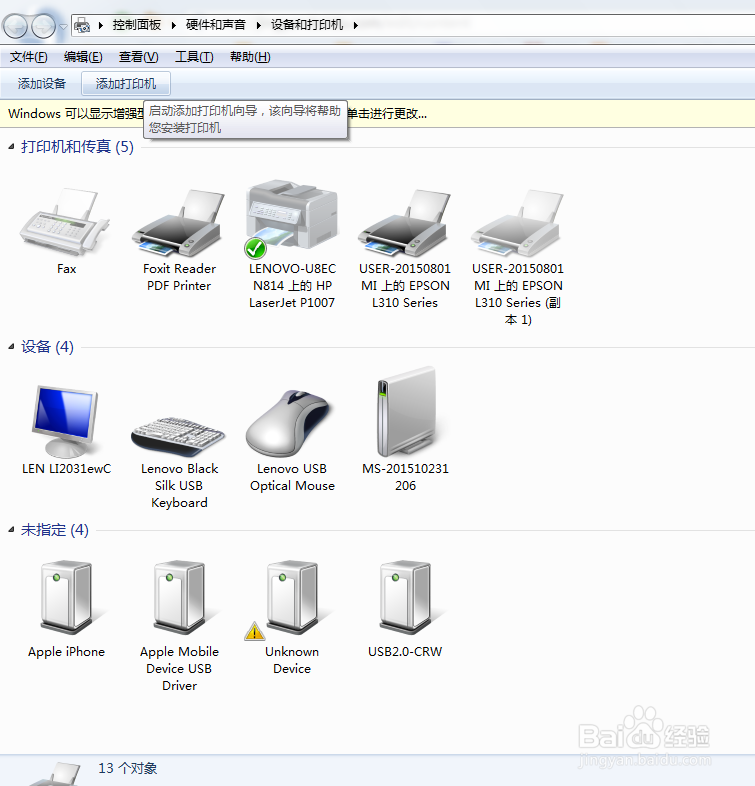Viewport: 755px width, 786px height.
Task: Select the Fax device icon
Action: pyautogui.click(x=65, y=221)
